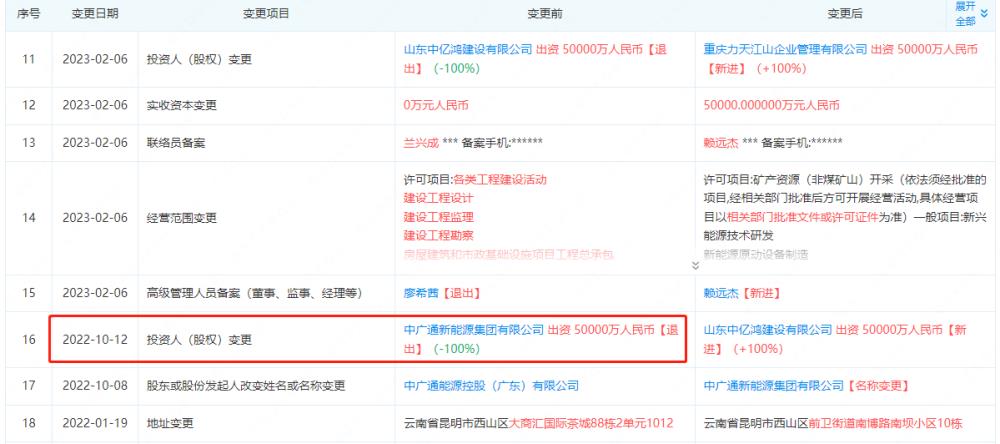This screenshot has width=1000, height=444.
Task: Open 中广通新能源集团有限公司 link in row 17
Action: click(774, 386)
